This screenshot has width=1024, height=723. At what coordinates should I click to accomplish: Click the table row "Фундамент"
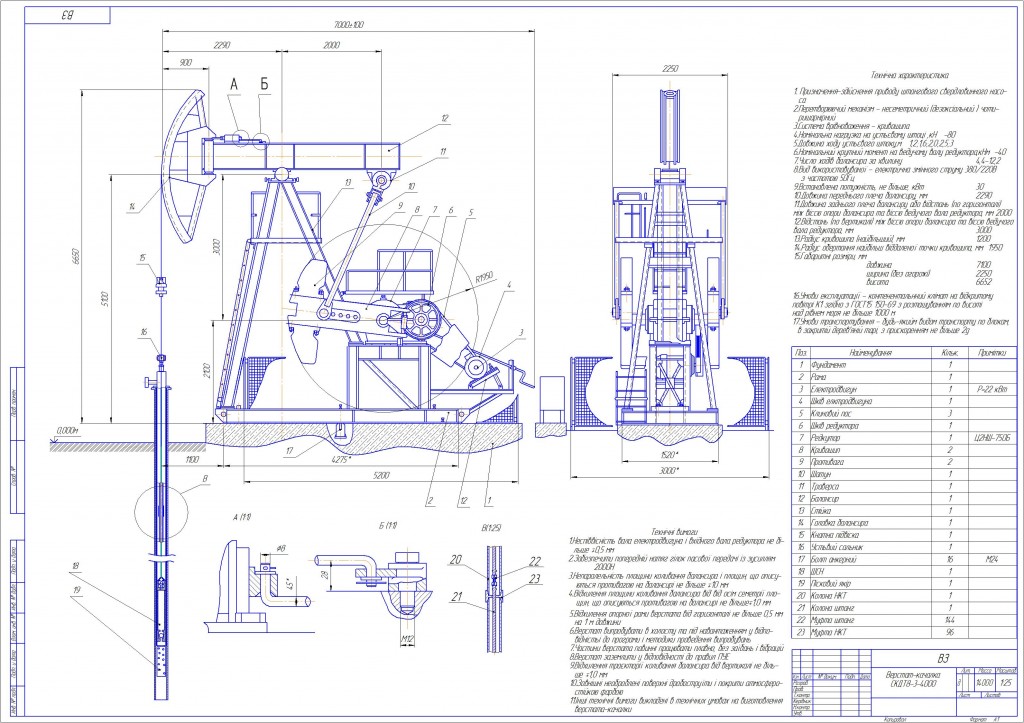click(x=904, y=365)
